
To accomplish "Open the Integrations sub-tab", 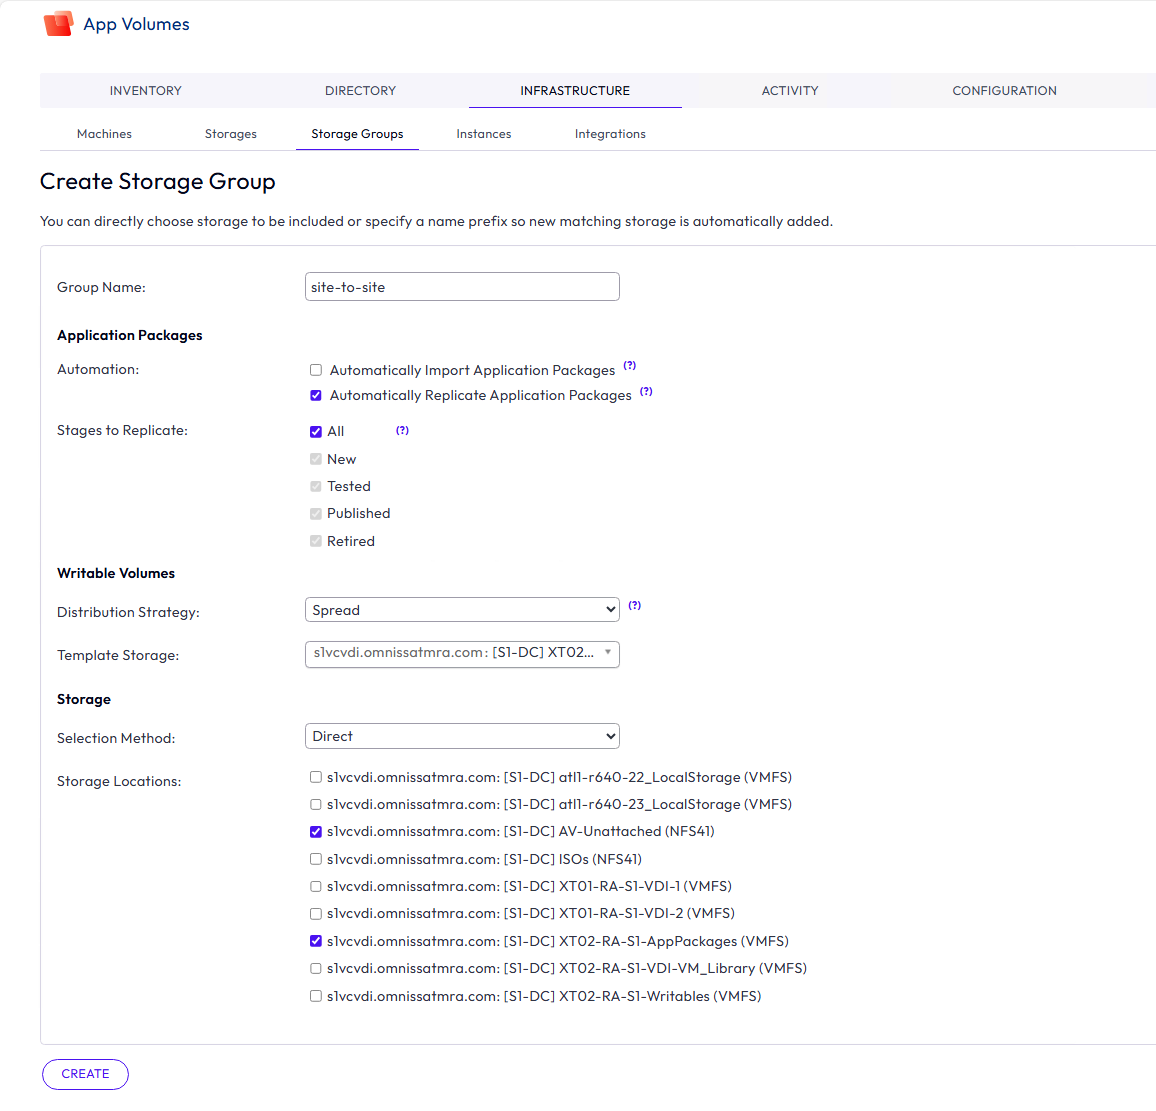I will (610, 134).
